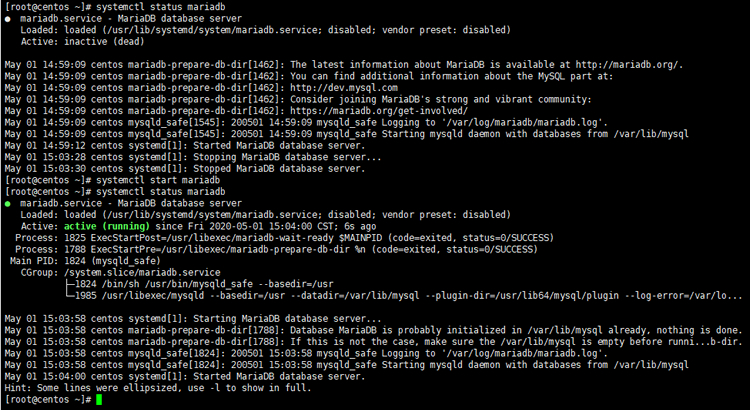Image resolution: width=750 pixels, height=410 pixels.
Task: Click the green 'active (running)' text
Action: 107,226
